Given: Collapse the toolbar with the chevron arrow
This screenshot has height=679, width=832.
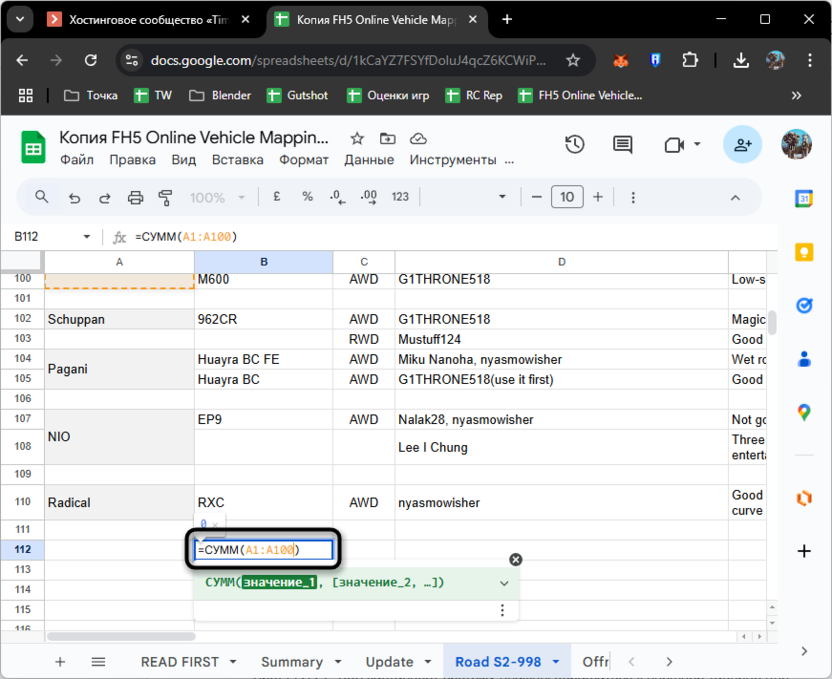Looking at the screenshot, I should (735, 197).
